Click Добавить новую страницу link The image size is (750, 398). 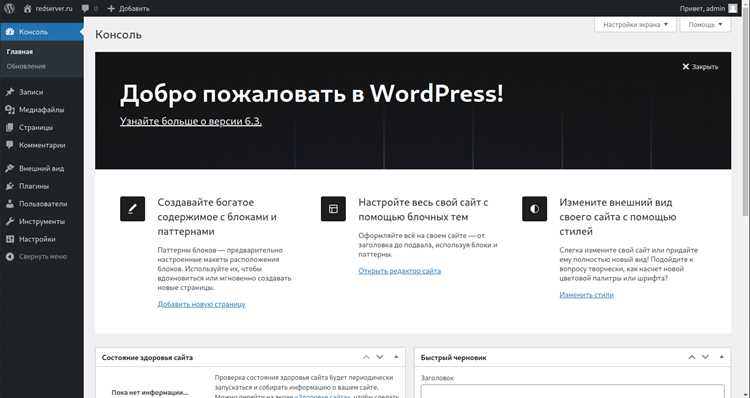pyautogui.click(x=201, y=304)
